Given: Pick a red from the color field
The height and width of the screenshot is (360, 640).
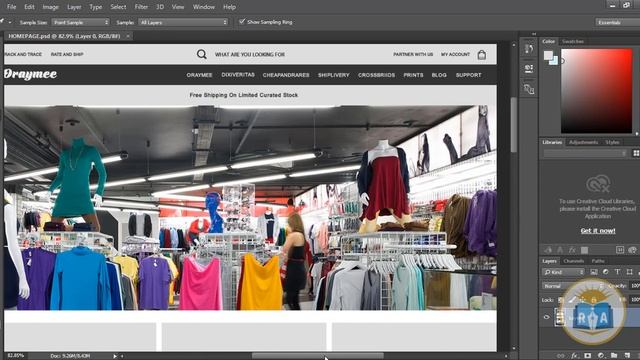Looking at the screenshot, I should click(596, 91).
